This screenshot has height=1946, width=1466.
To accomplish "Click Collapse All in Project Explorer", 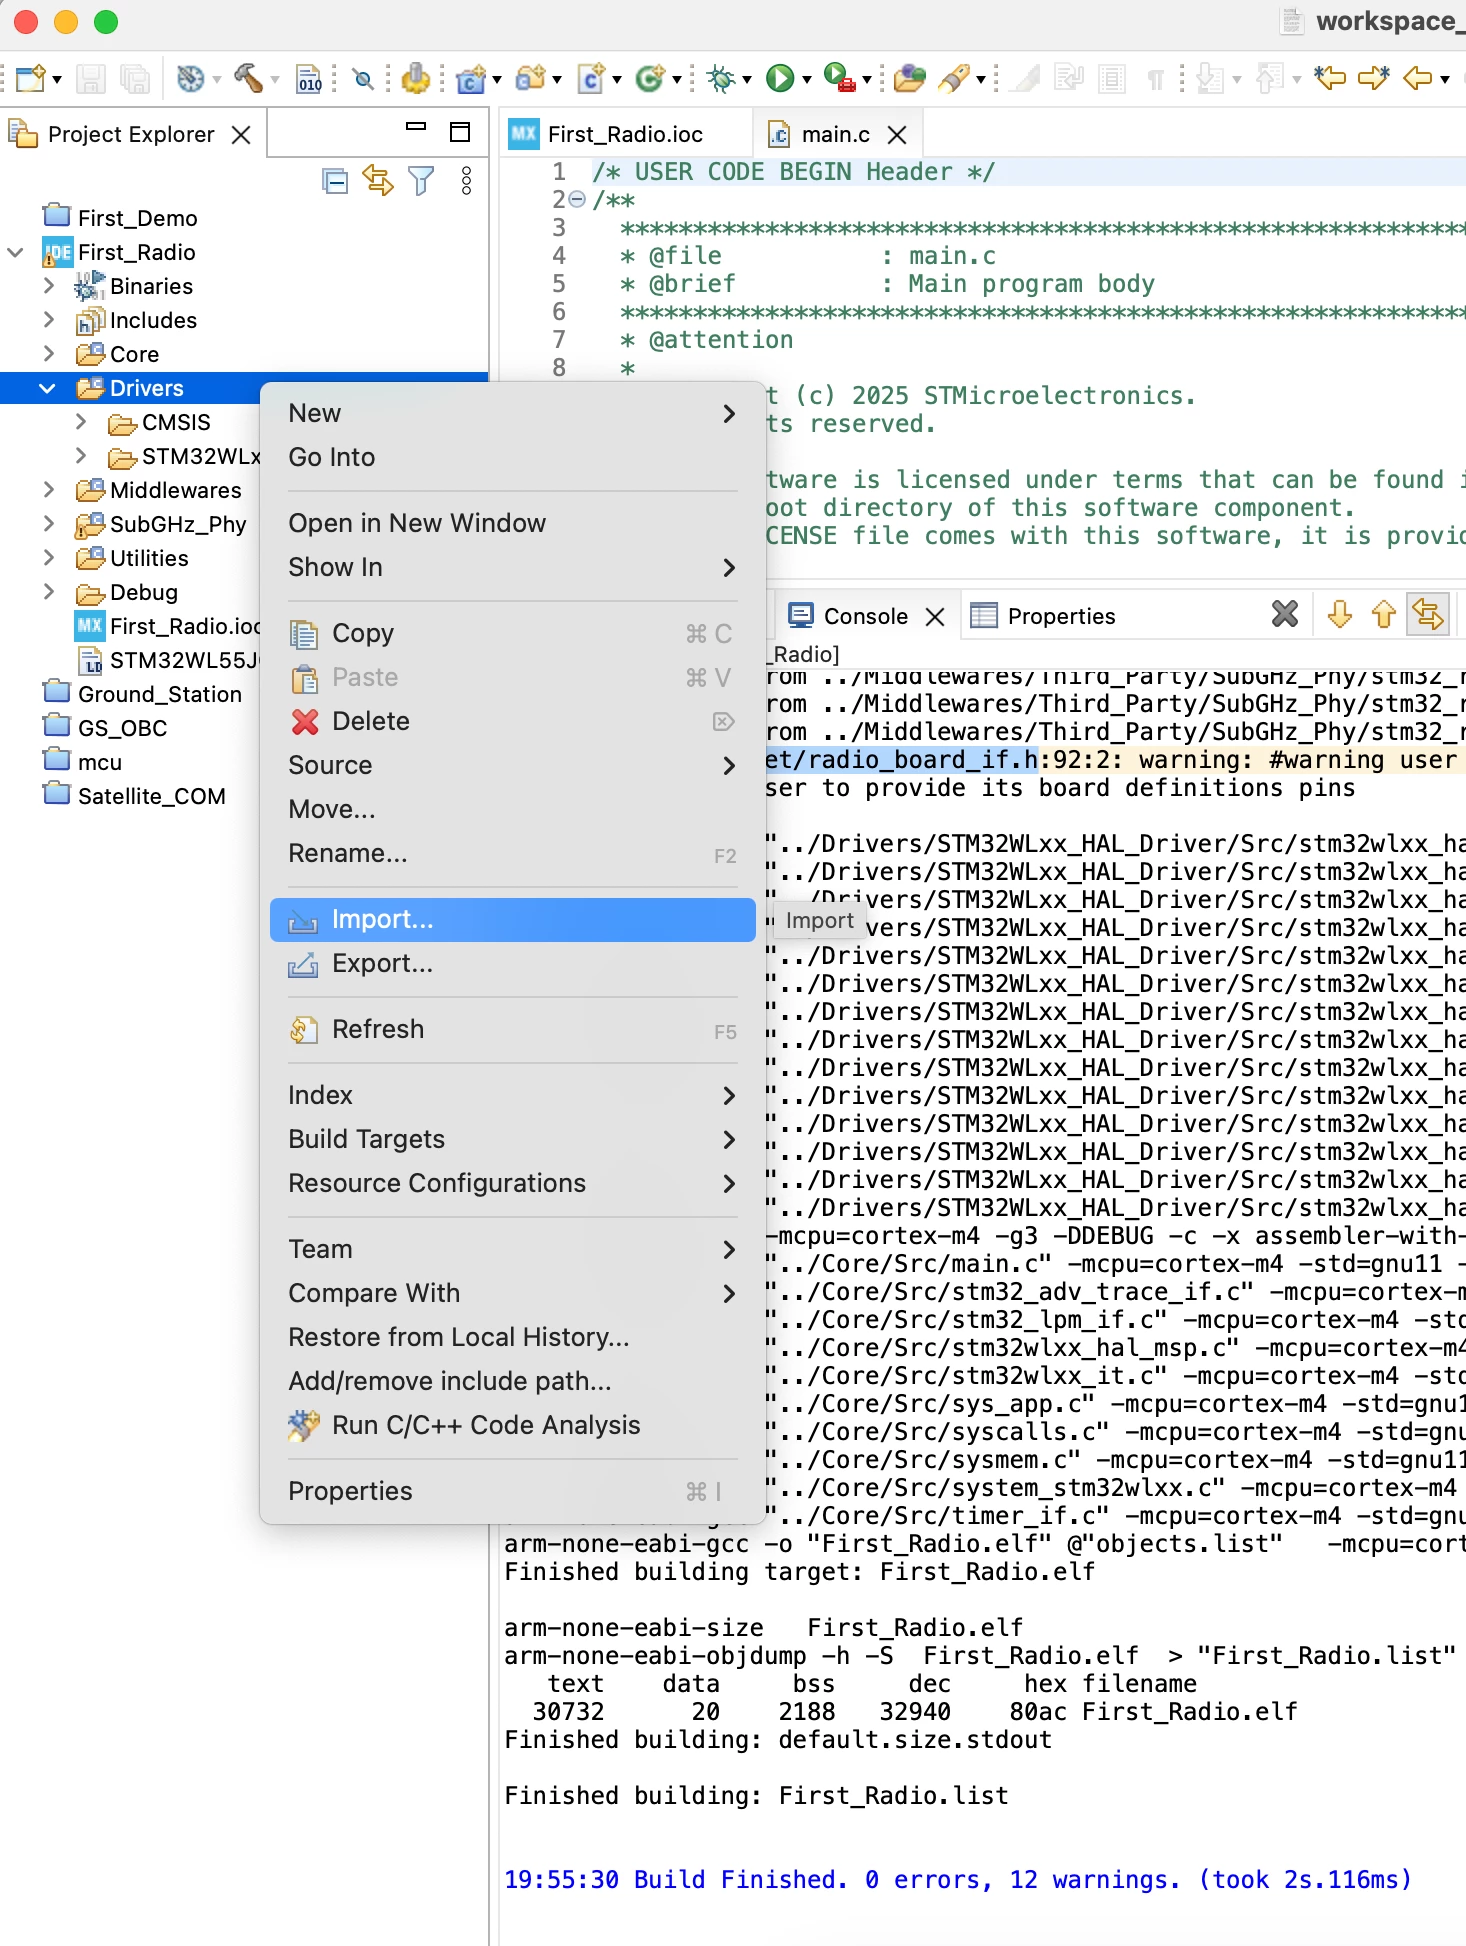I will [x=335, y=181].
